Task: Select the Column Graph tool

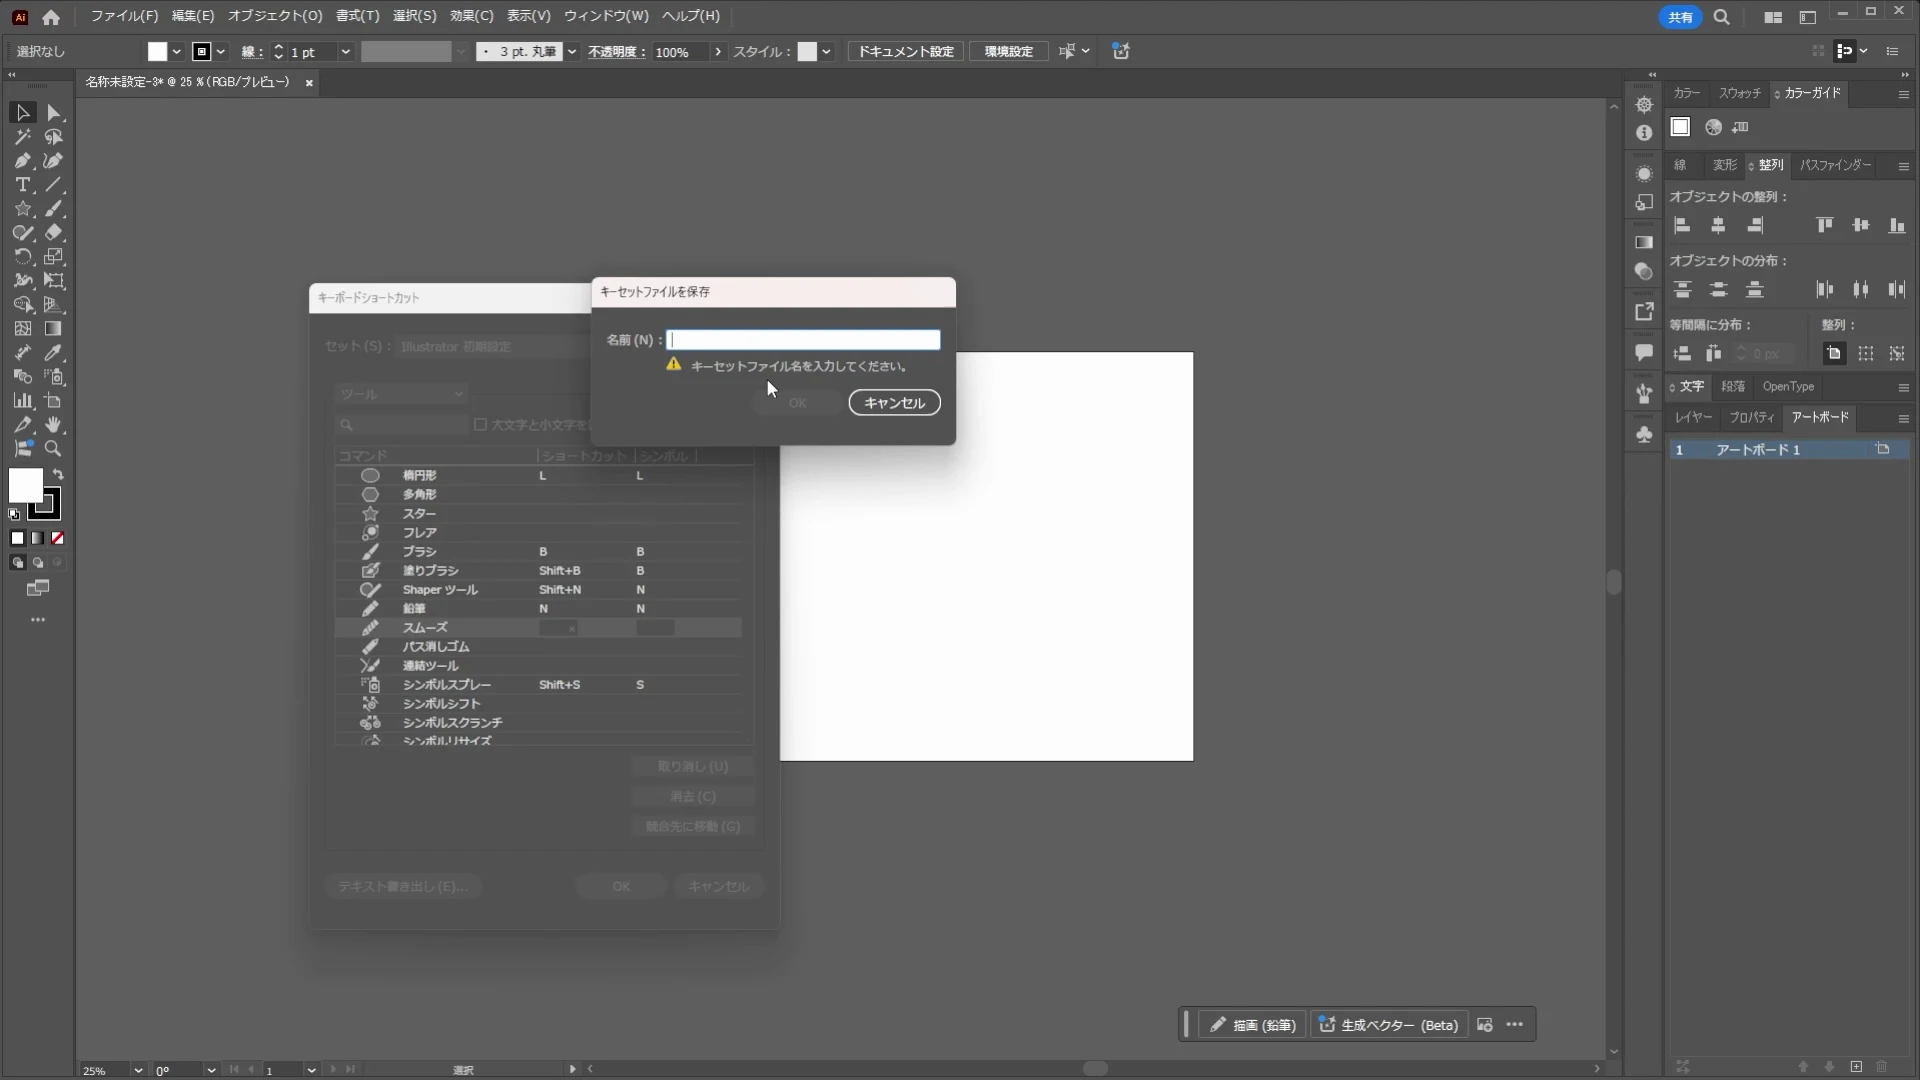Action: click(x=22, y=401)
